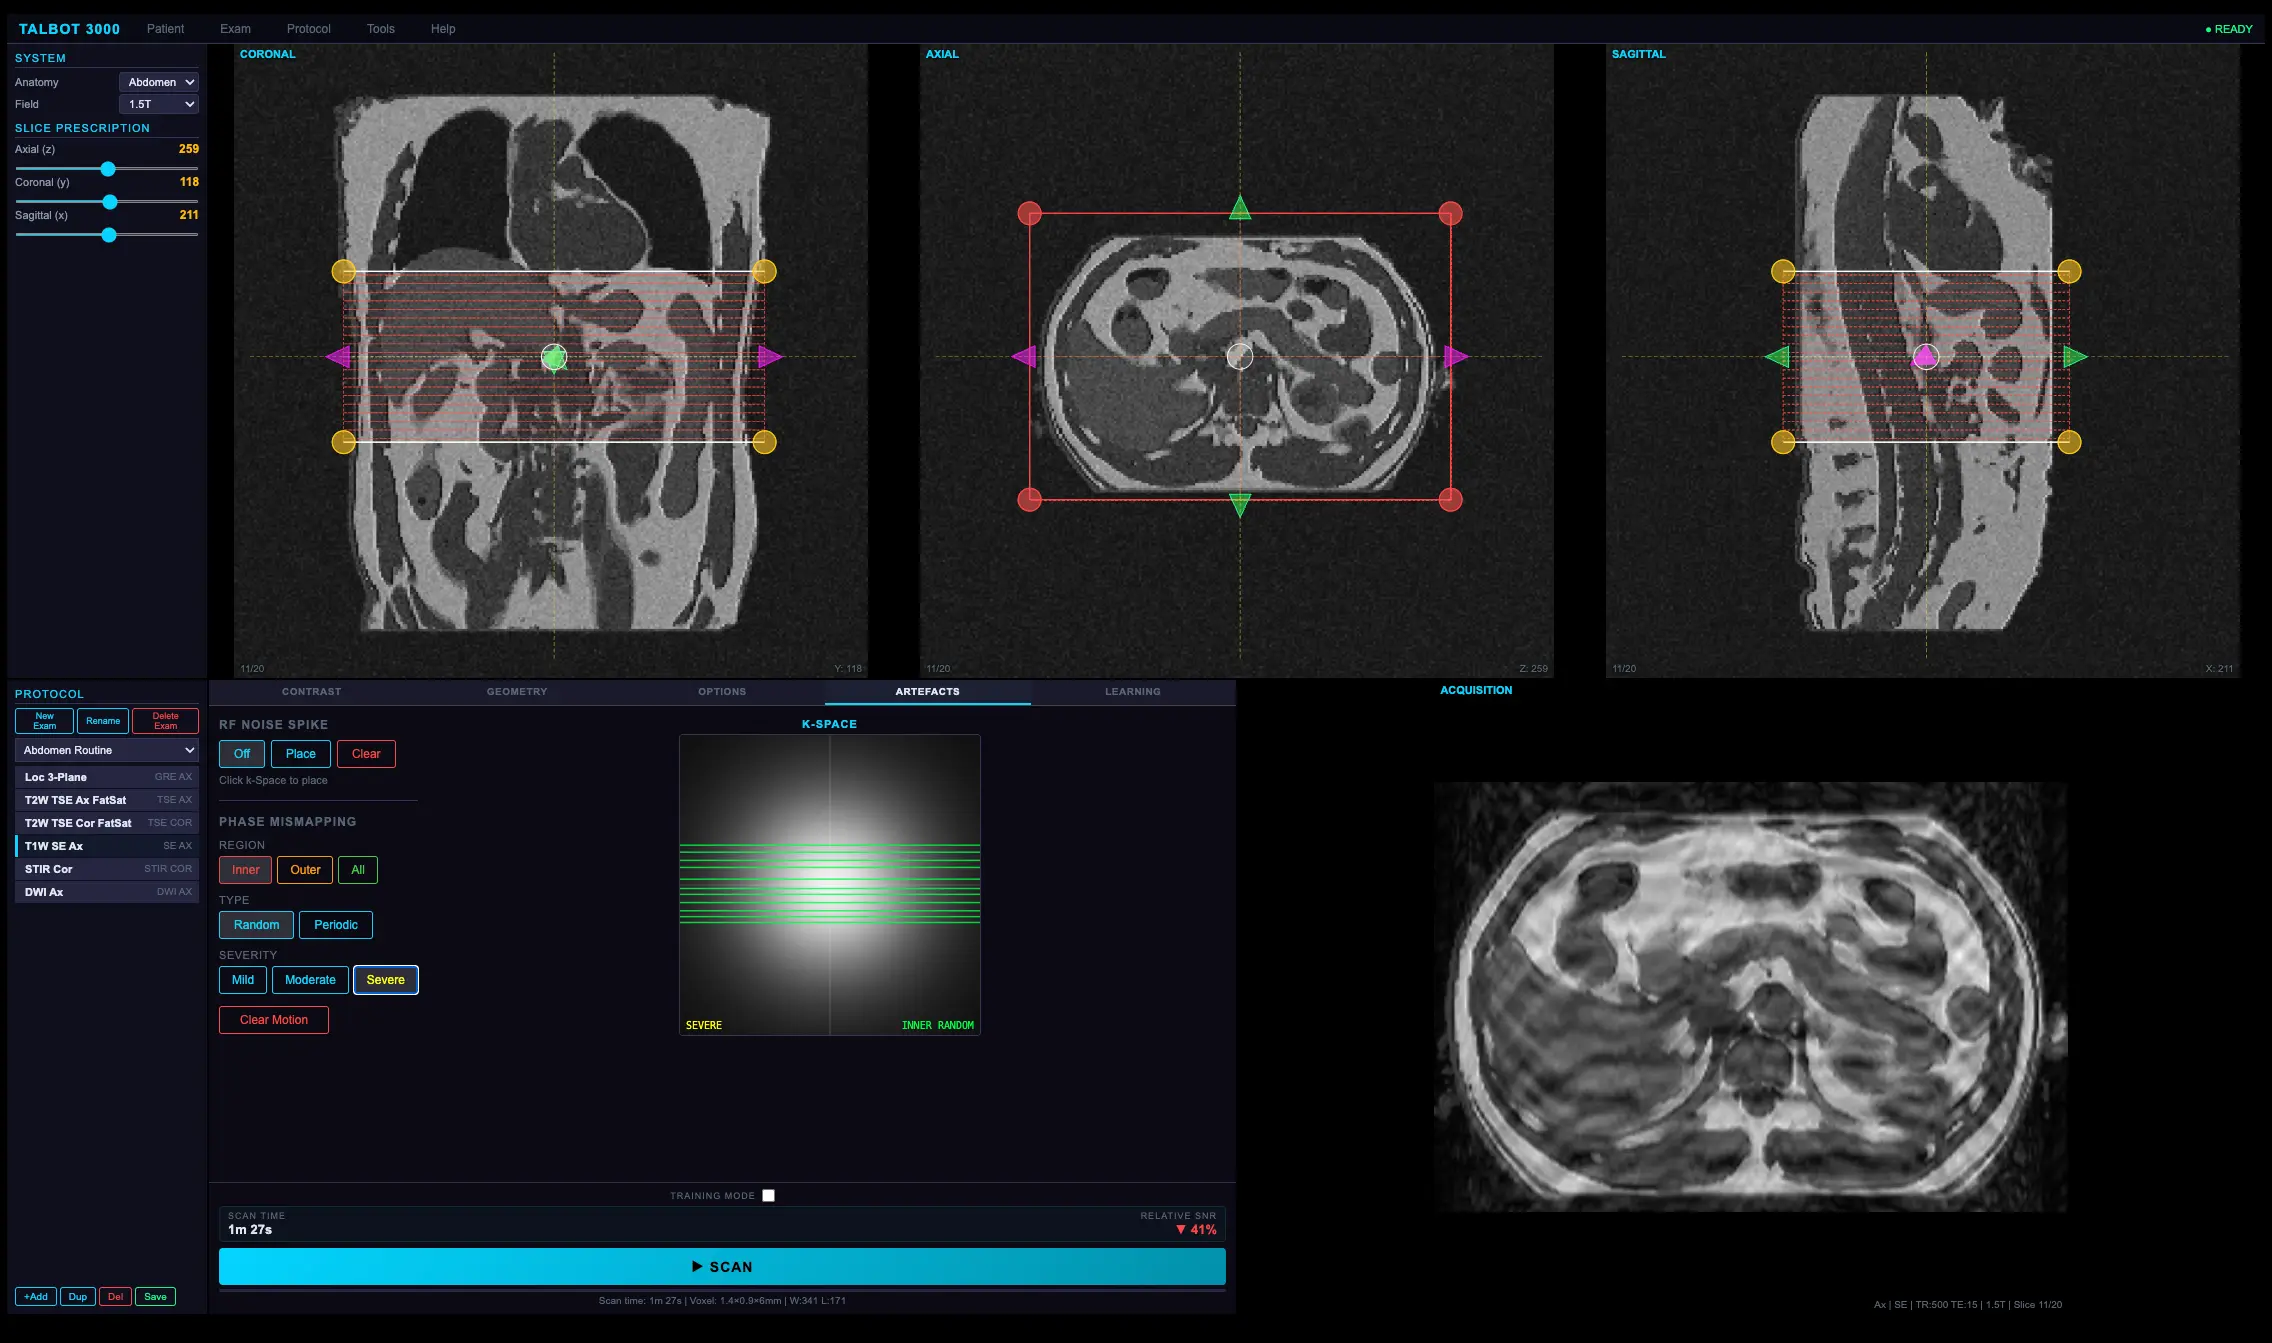Switch to the Learning tab

1133,692
